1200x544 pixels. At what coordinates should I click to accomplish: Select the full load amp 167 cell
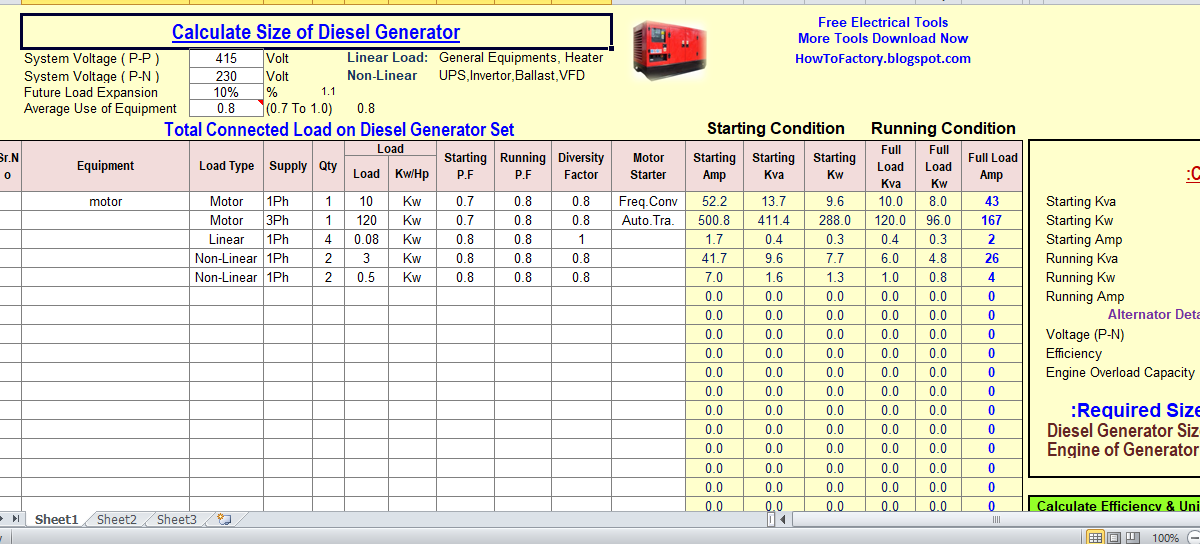click(x=992, y=220)
